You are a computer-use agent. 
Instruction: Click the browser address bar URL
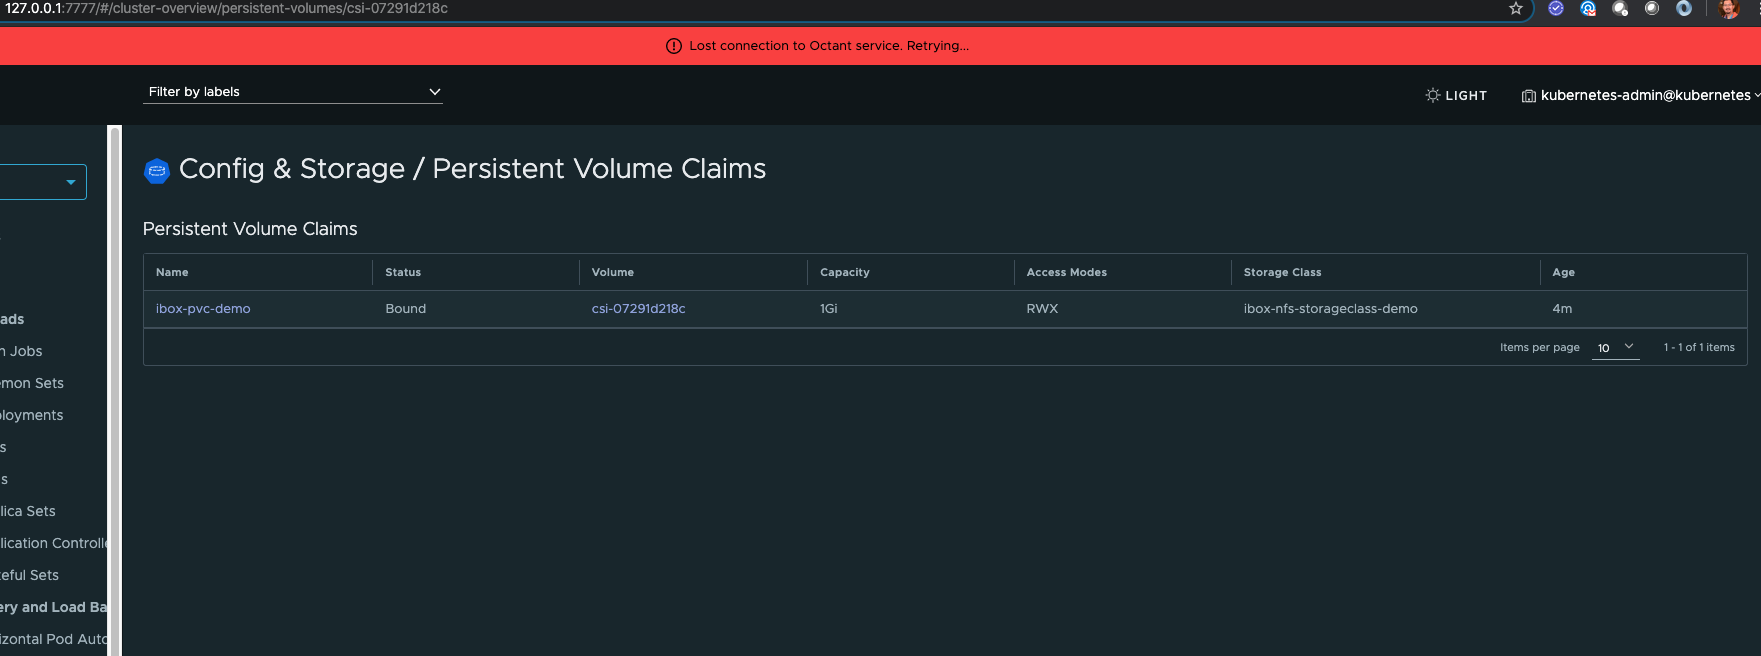(x=226, y=8)
